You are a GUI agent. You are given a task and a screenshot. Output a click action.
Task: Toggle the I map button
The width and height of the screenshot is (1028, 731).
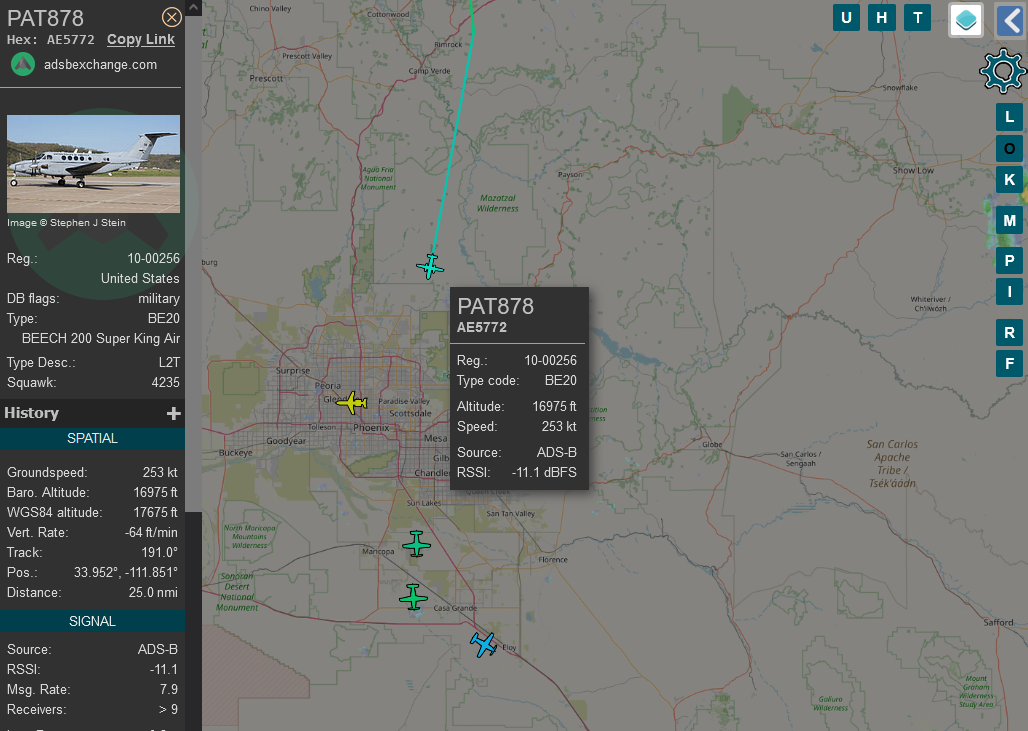(x=1010, y=292)
